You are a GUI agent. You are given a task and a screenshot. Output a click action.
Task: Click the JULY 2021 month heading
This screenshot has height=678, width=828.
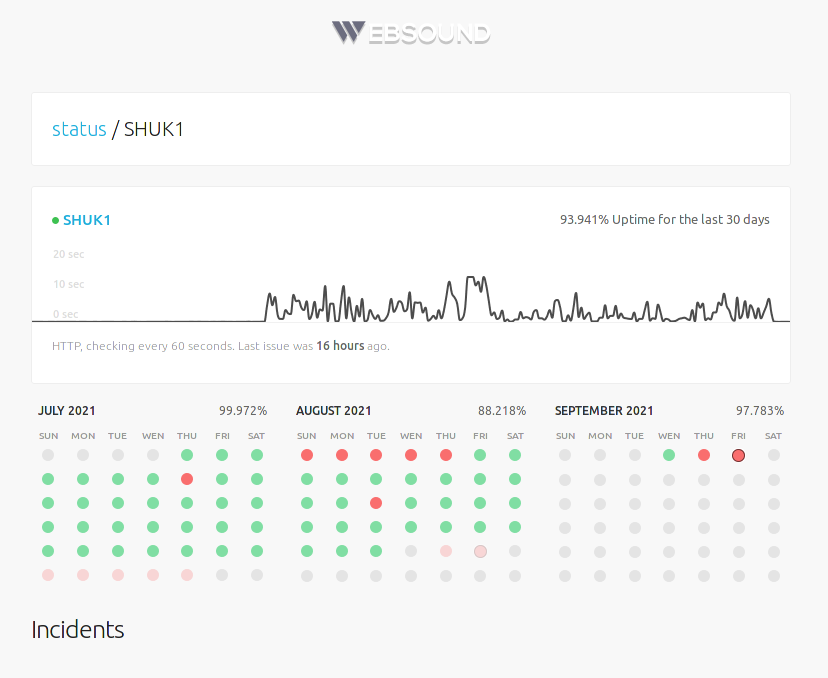point(67,411)
